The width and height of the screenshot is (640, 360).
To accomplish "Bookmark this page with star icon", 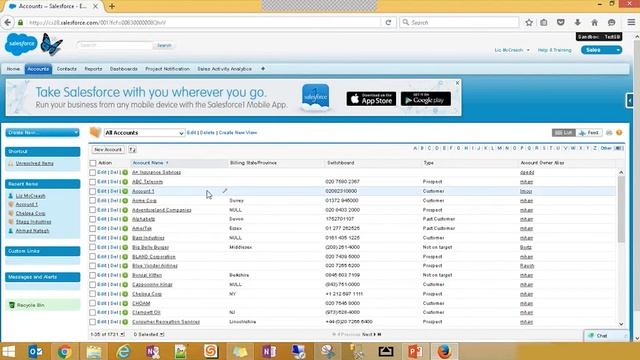I will pos(529,22).
